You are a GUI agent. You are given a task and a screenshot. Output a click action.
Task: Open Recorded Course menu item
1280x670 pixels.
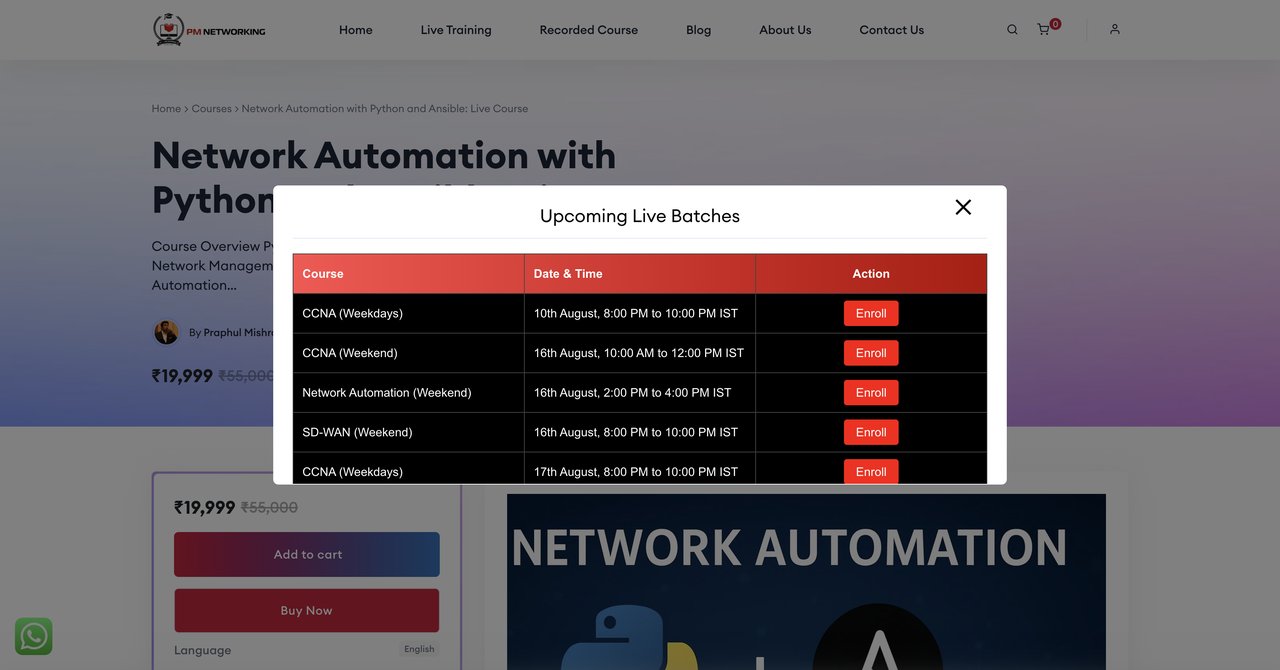click(x=589, y=30)
